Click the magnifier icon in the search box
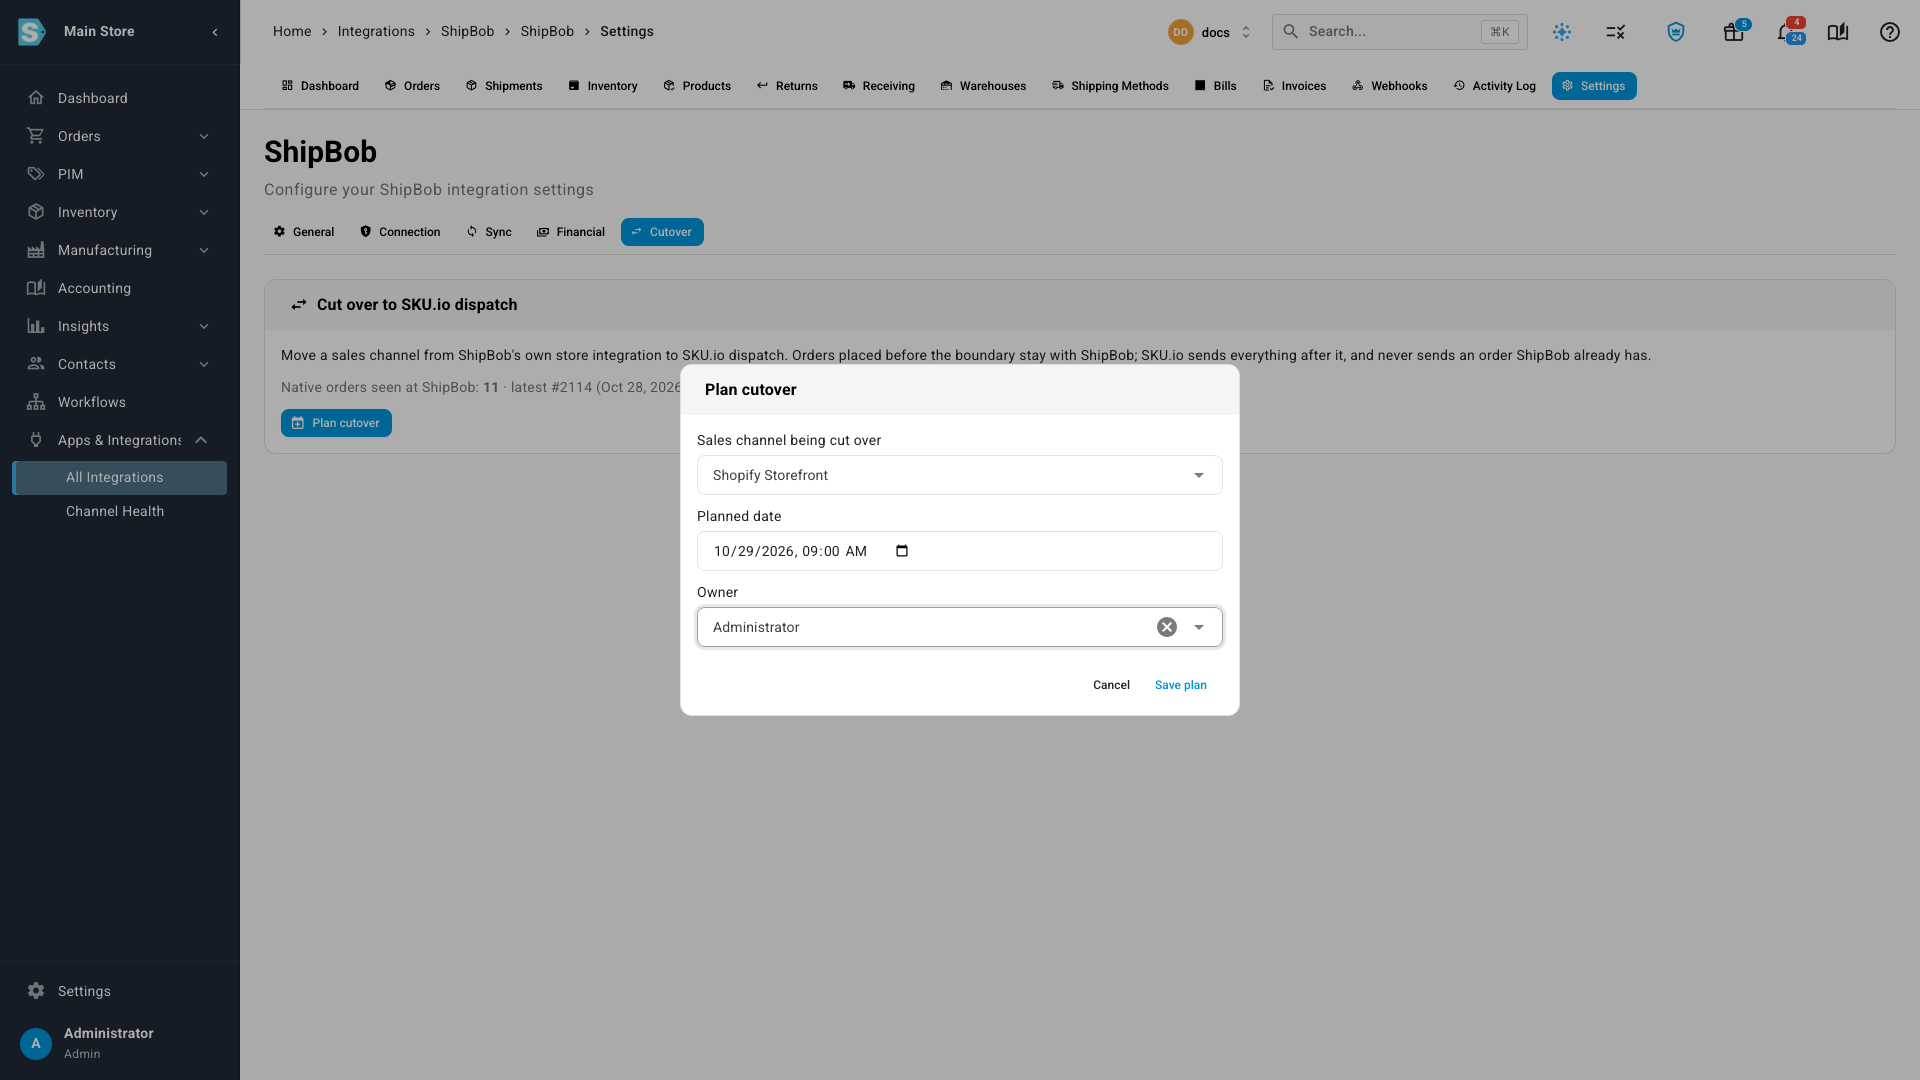 point(1291,32)
